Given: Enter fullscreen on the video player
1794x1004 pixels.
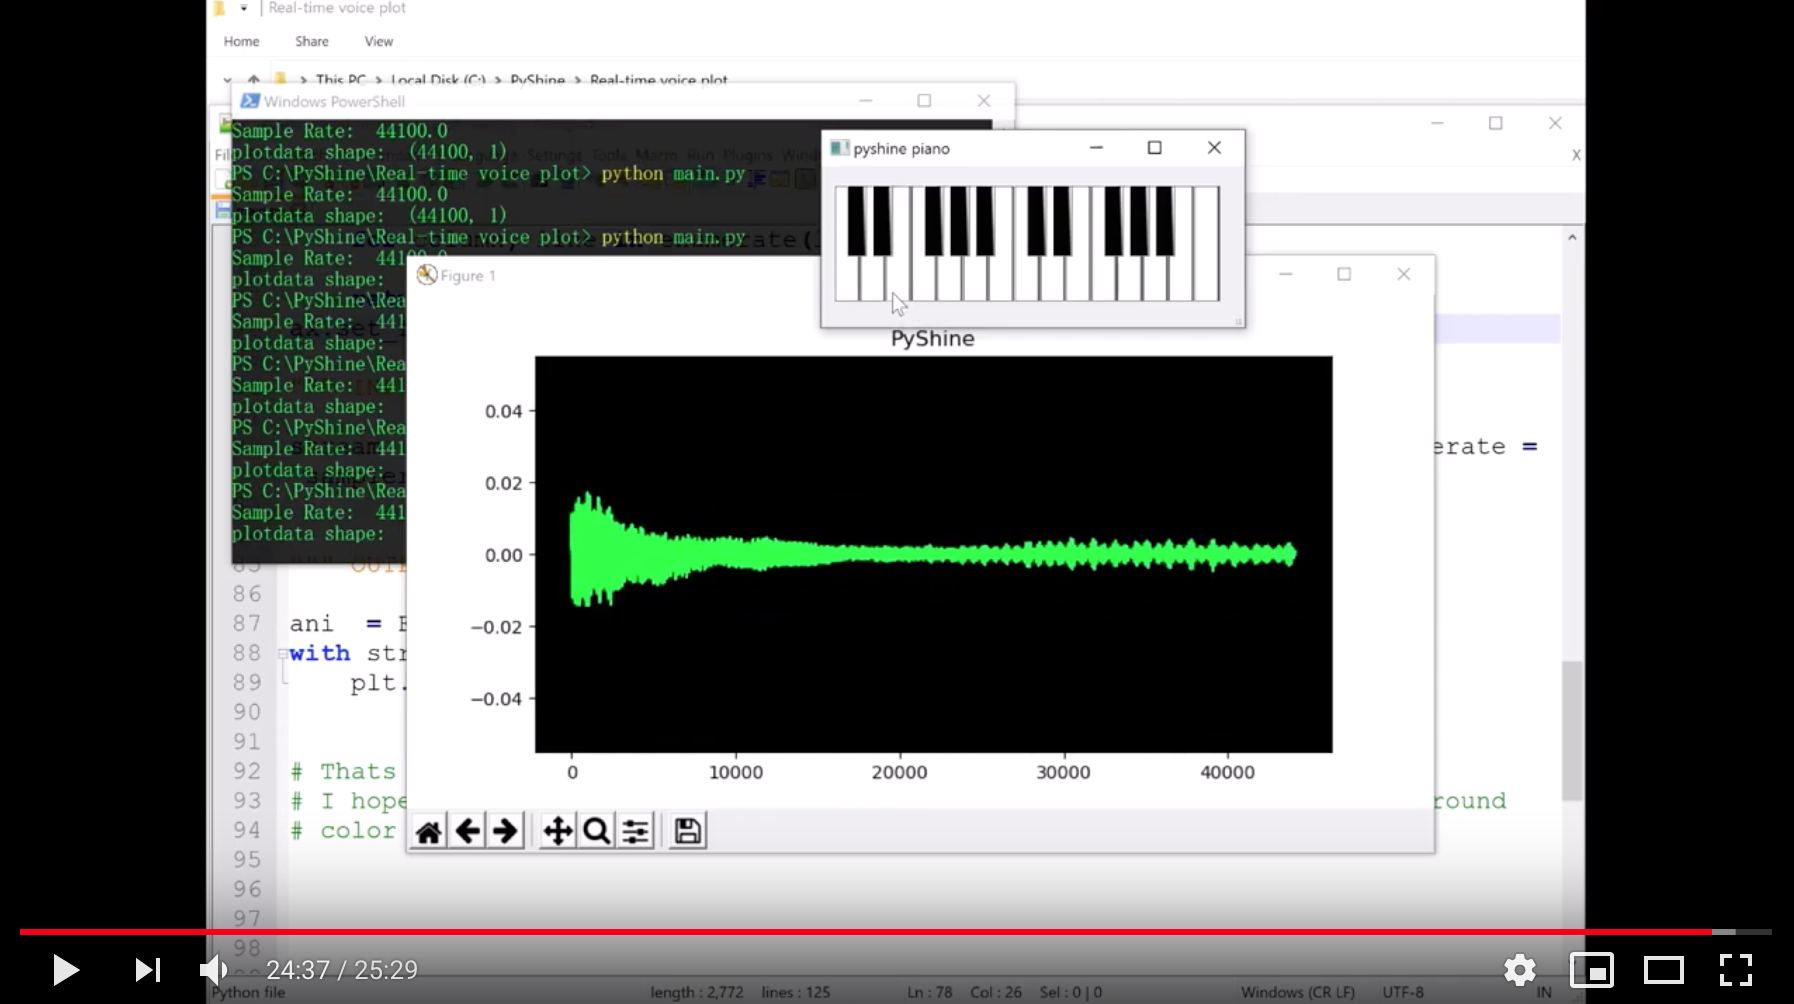Looking at the screenshot, I should coord(1736,970).
